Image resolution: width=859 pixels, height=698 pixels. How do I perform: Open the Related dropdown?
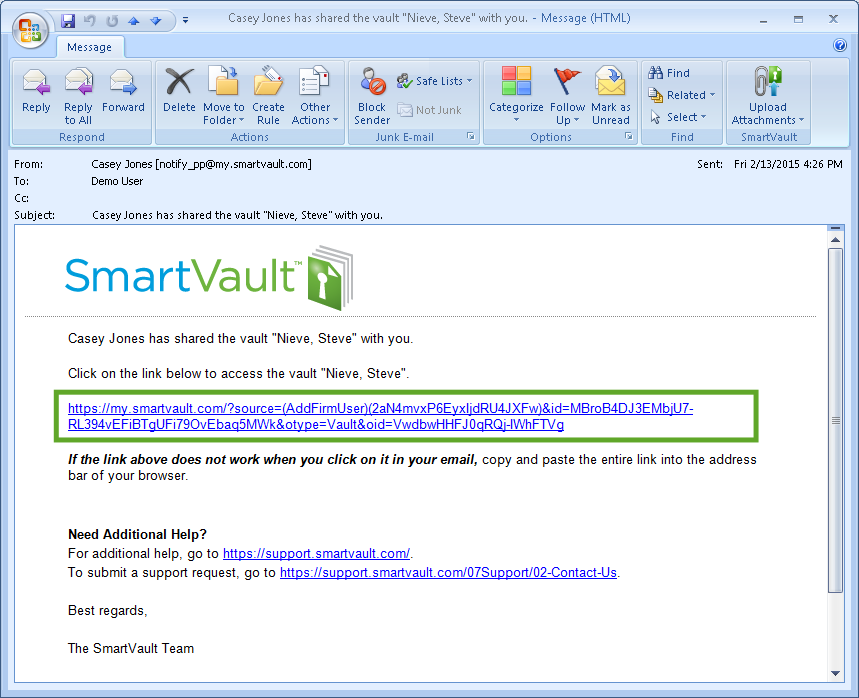coord(682,95)
